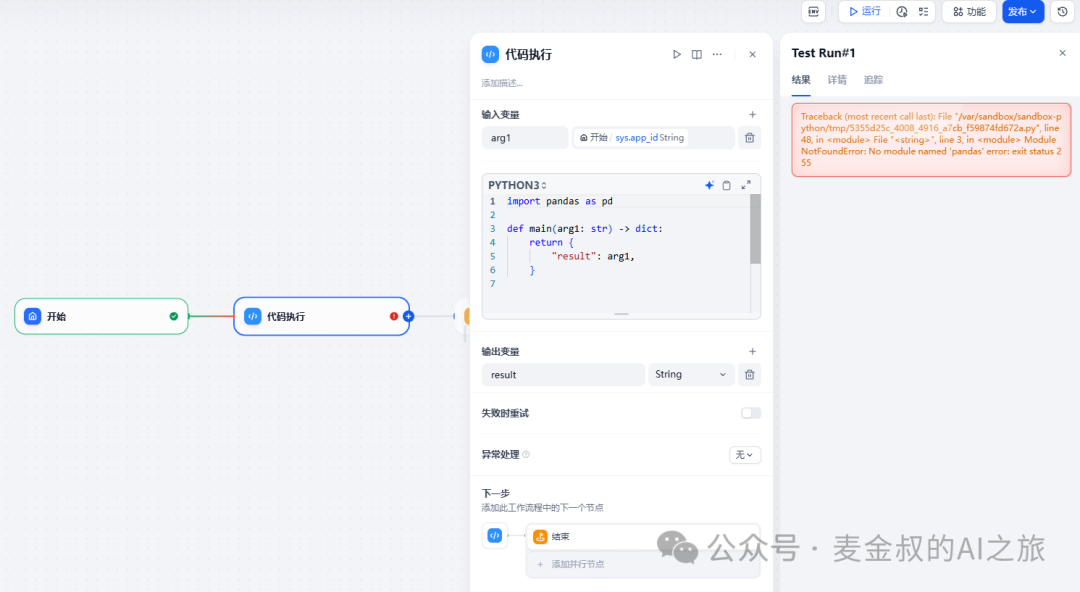This screenshot has width=1080, height=592.
Task: Click the red Traceback error message box
Action: point(931,140)
